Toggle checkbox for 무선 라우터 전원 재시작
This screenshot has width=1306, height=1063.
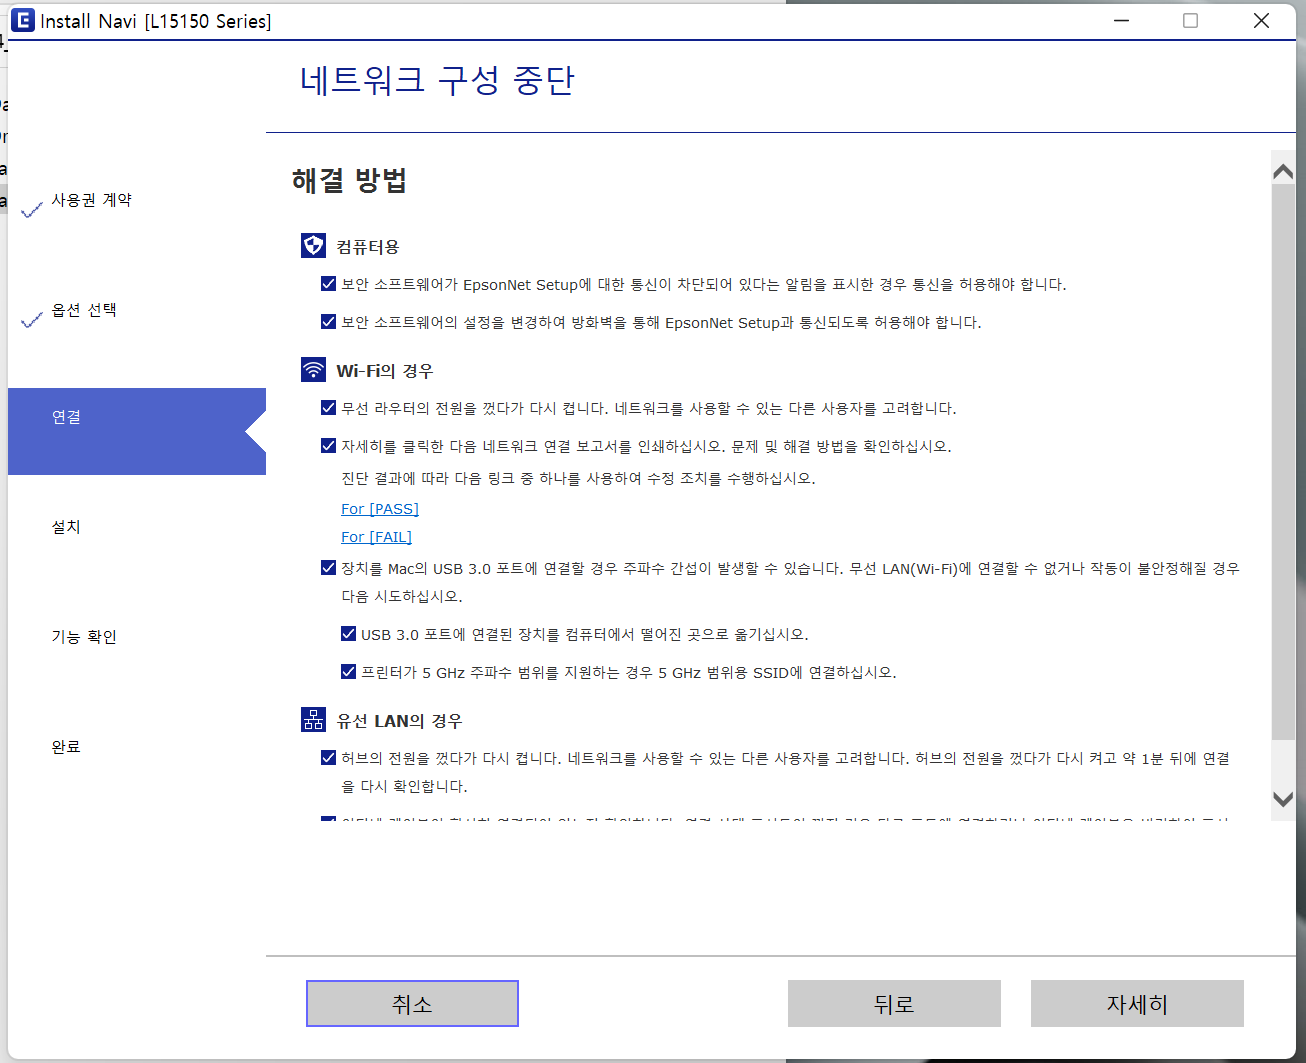coord(328,408)
